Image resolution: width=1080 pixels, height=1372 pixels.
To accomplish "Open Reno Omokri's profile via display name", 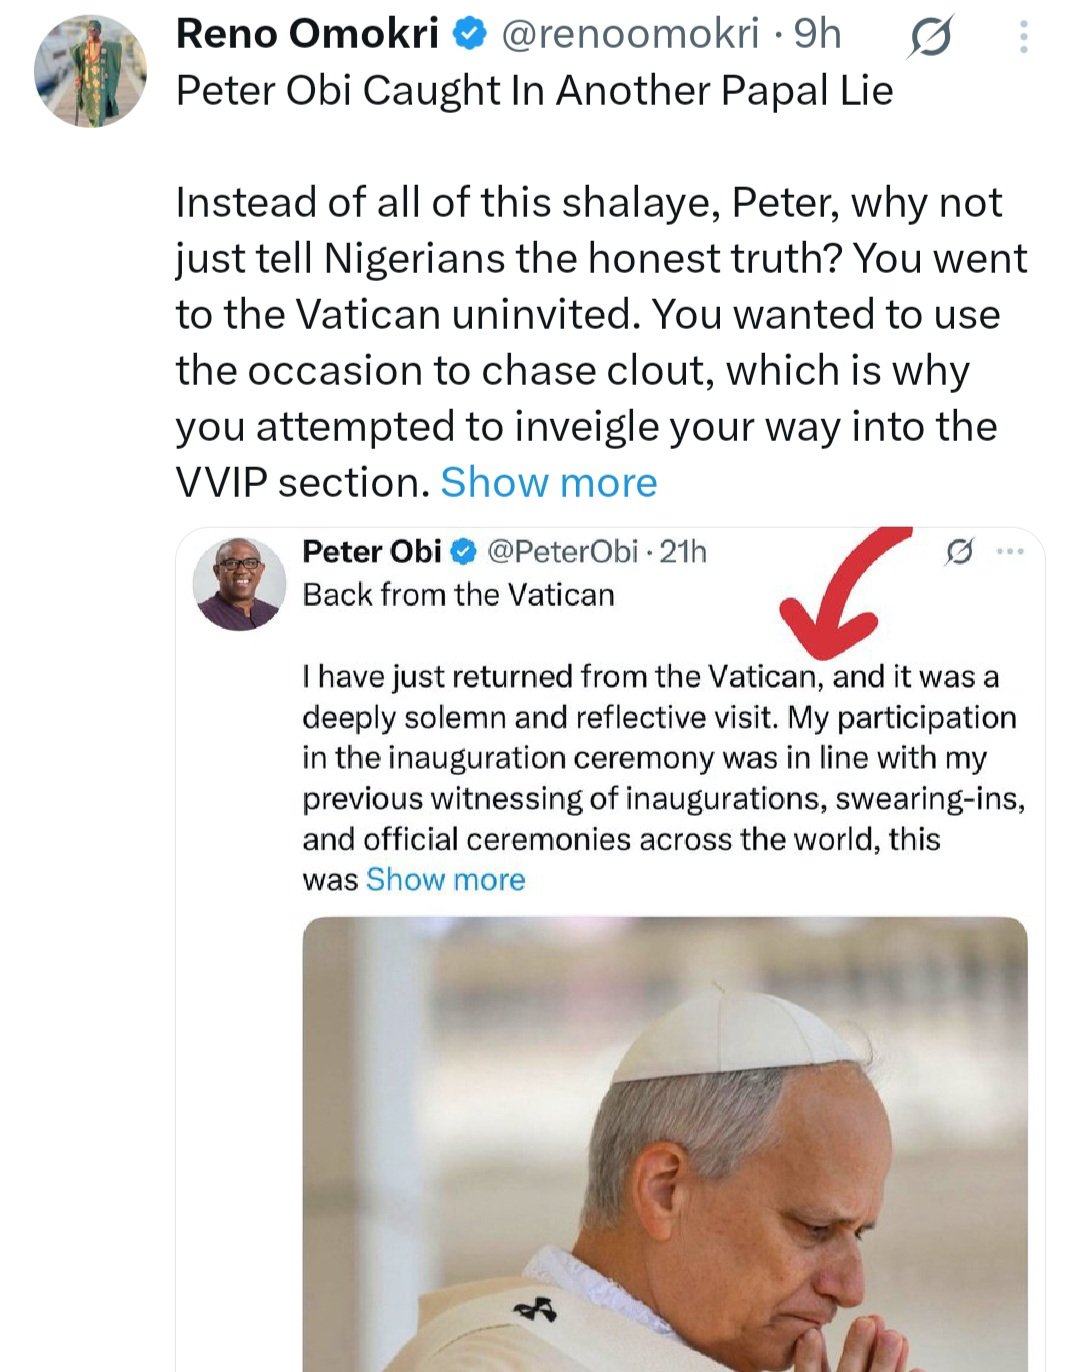I will point(307,35).
